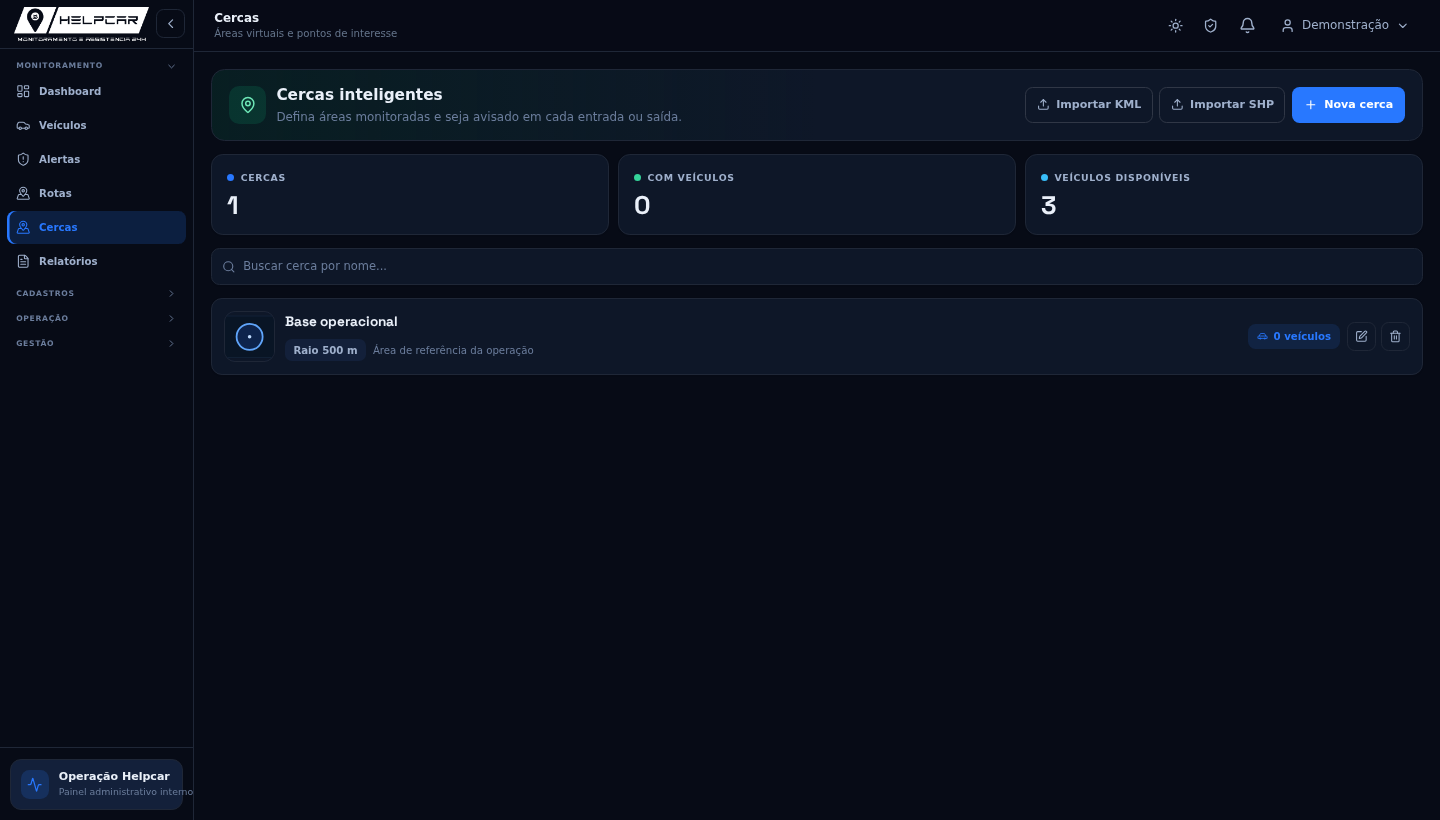
Task: Click the Importar KML button
Action: 1089,105
